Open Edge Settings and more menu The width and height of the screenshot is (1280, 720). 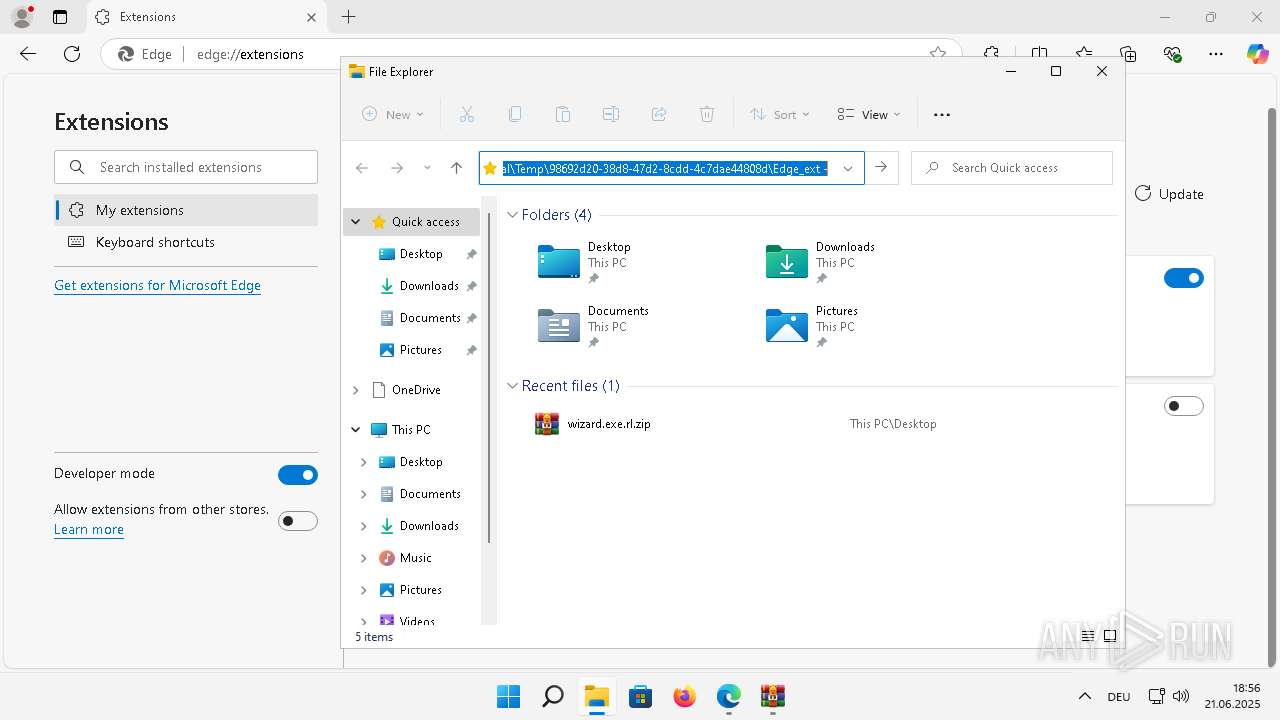pos(1216,54)
